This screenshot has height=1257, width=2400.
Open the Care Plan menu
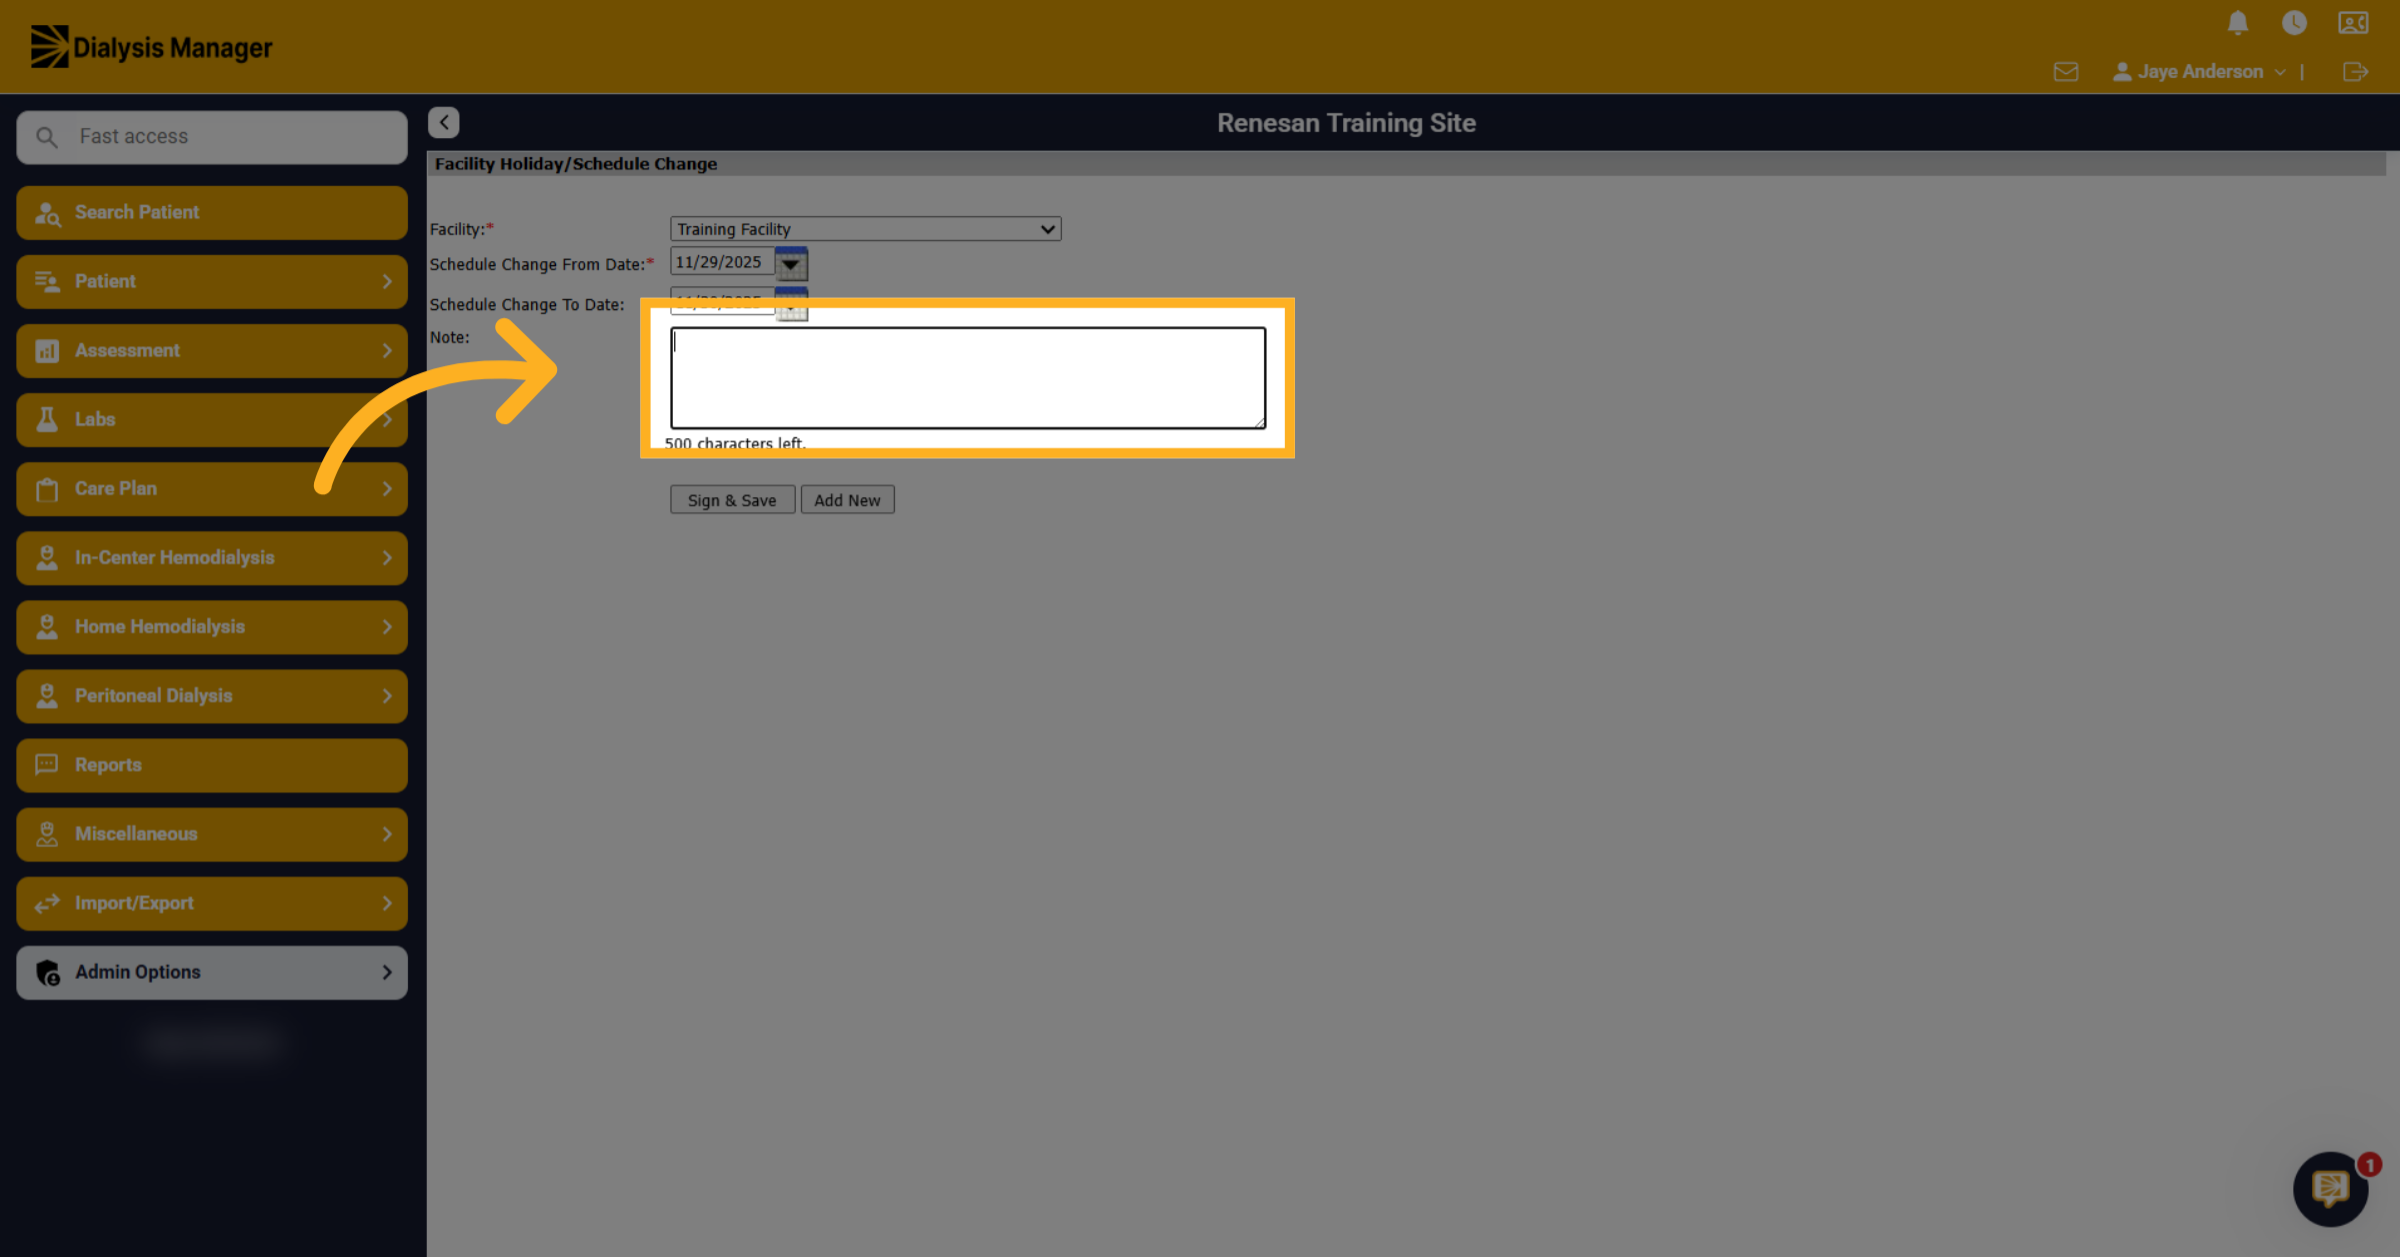click(212, 488)
